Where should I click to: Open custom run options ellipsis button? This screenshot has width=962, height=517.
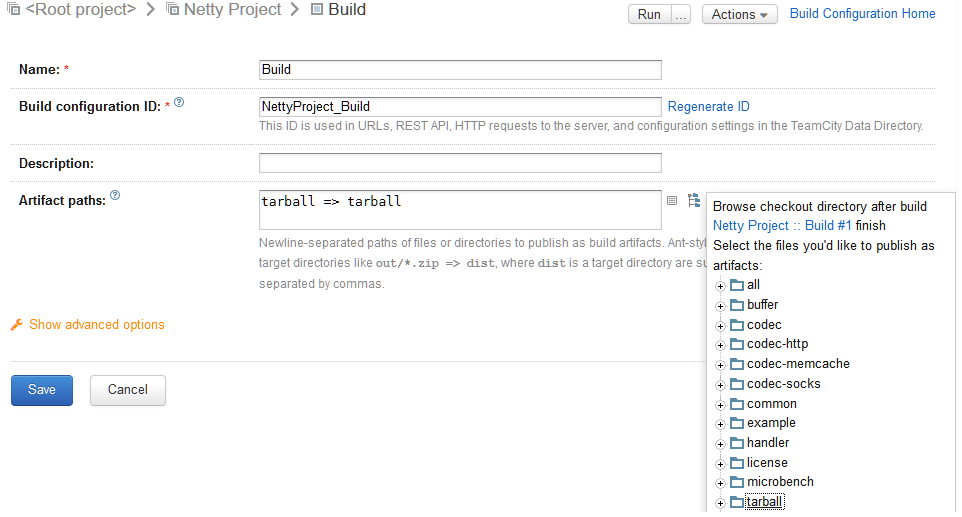(680, 14)
